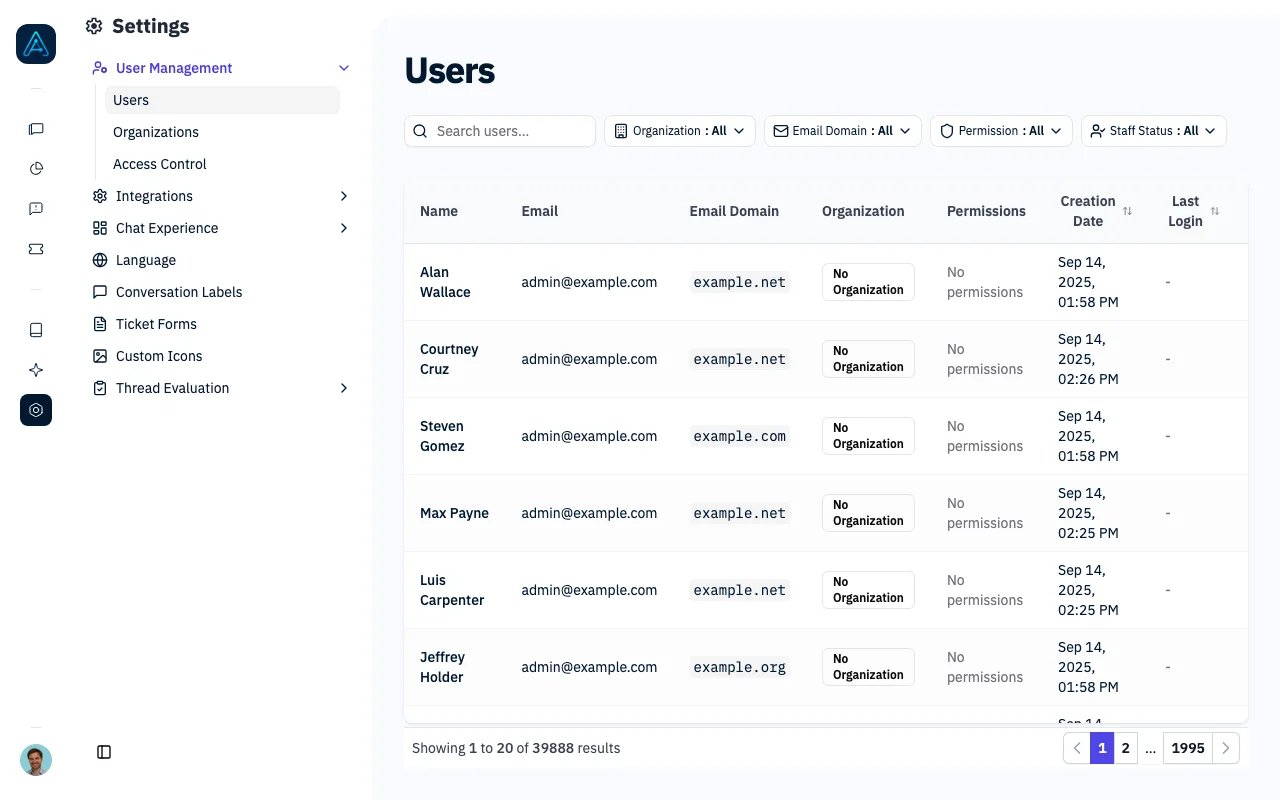This screenshot has width=1280, height=800.
Task: Click Luis Carpenter user name
Action: tap(452, 590)
